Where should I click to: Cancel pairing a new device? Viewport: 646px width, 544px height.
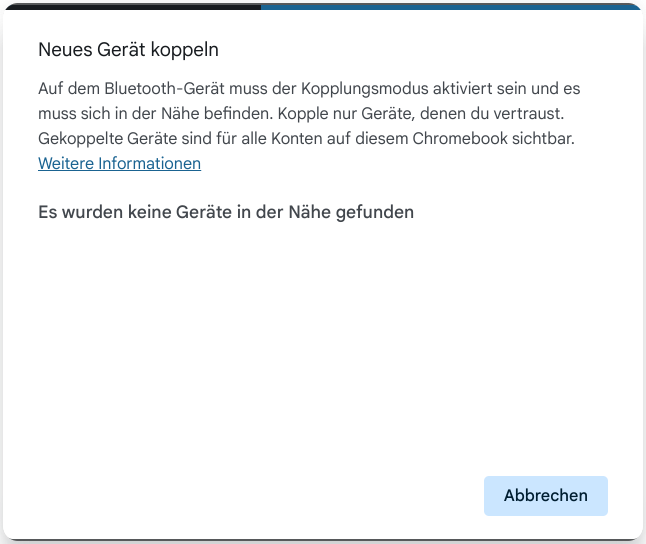tap(545, 496)
